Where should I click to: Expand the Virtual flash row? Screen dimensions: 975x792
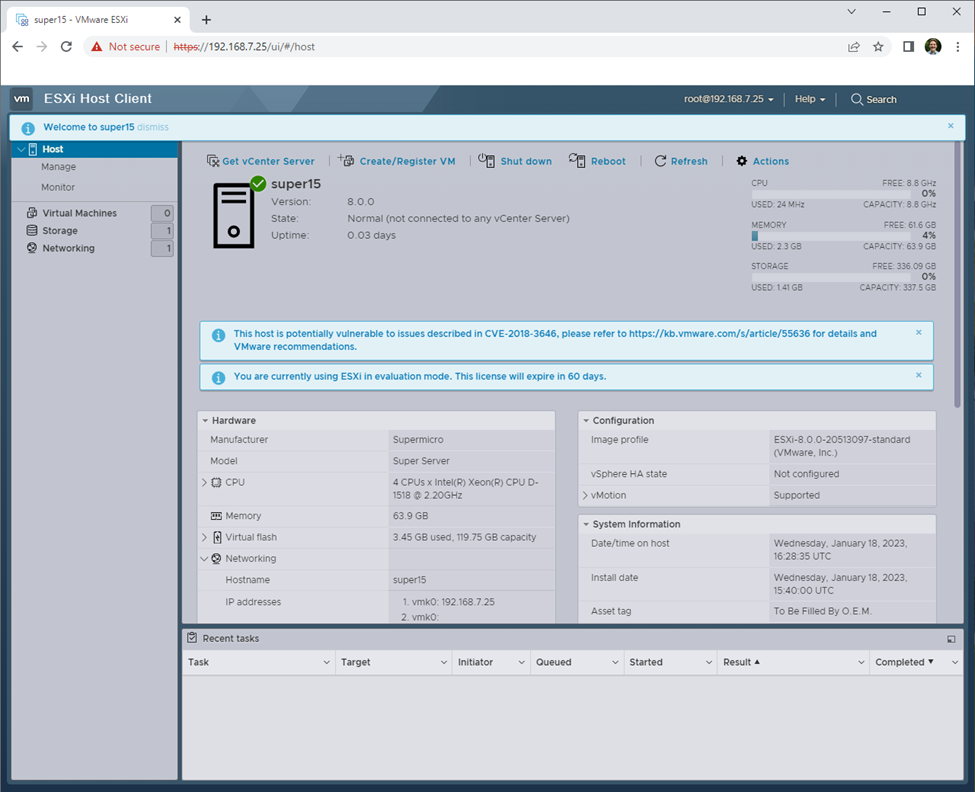pos(205,537)
